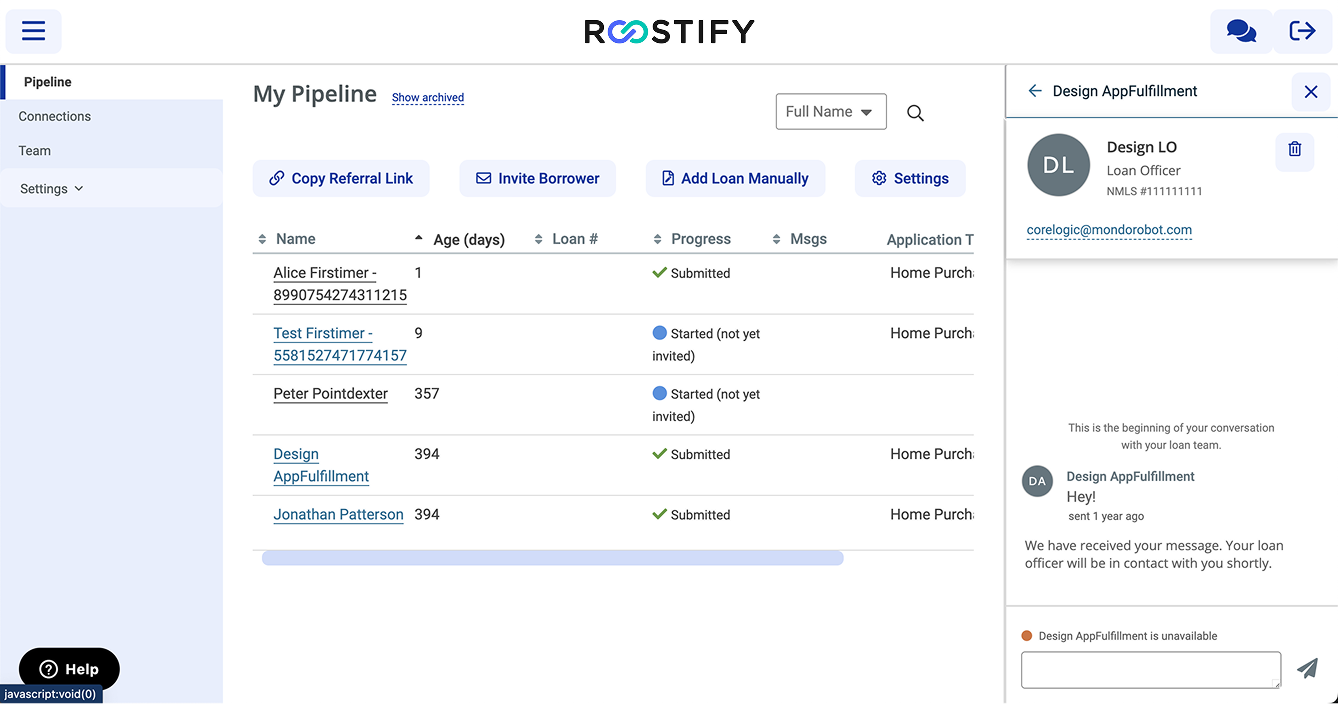Viewport: 1338px width, 704px height.
Task: Click the Roostify logo
Action: pyautogui.click(x=669, y=32)
